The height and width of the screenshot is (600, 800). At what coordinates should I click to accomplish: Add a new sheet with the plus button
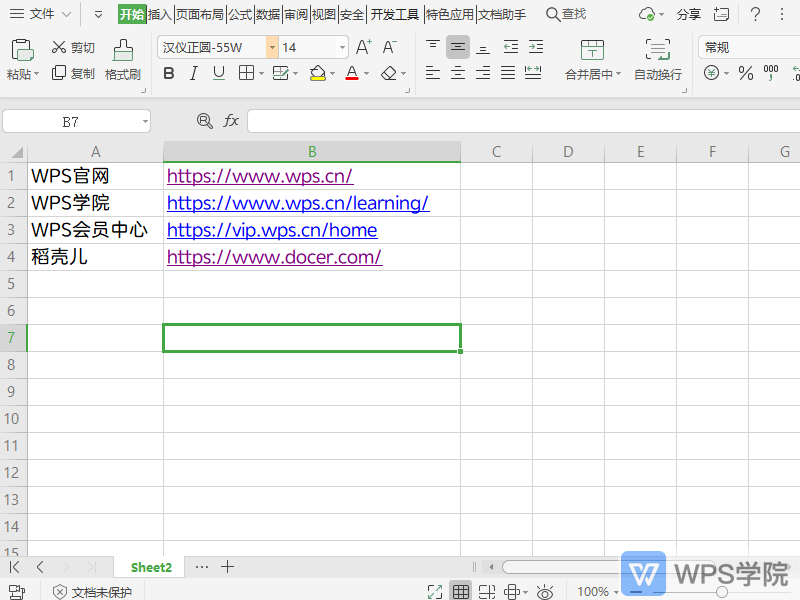click(x=227, y=566)
